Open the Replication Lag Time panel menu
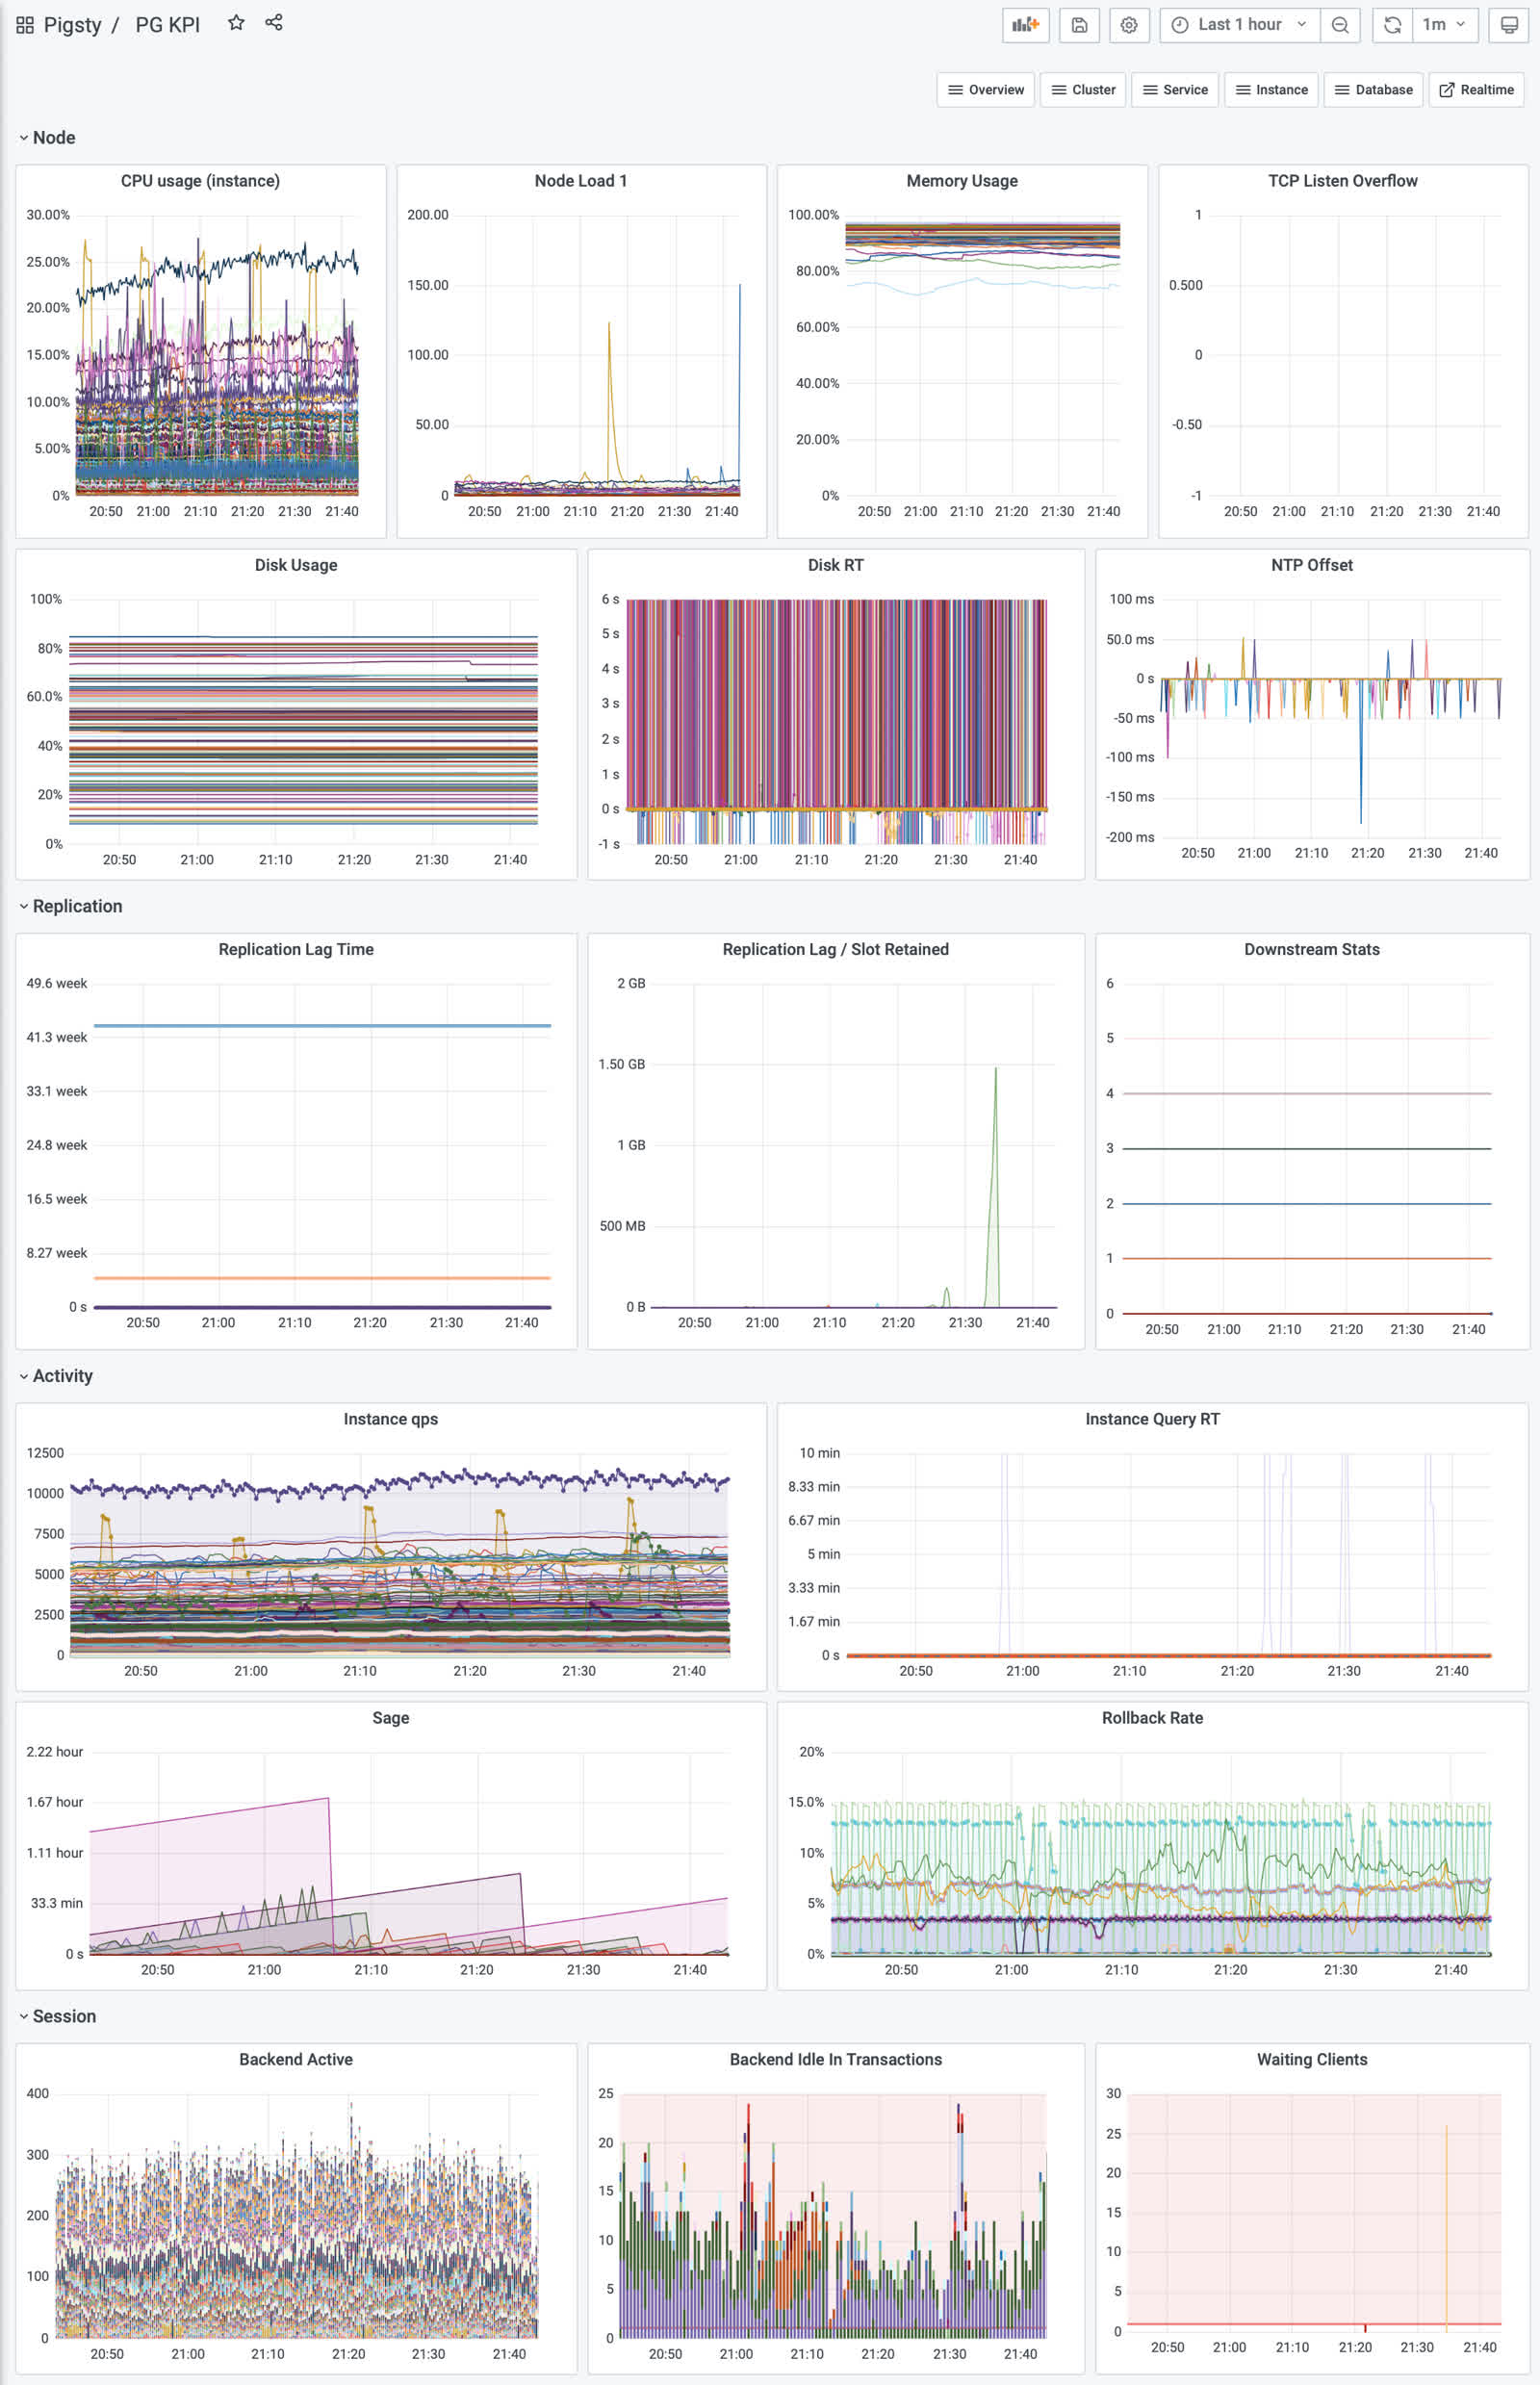 296,950
